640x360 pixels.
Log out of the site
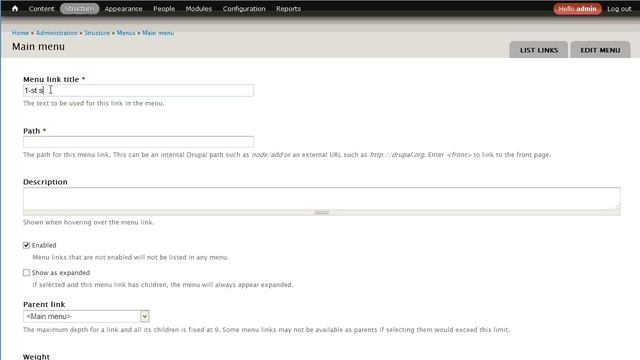tap(619, 9)
